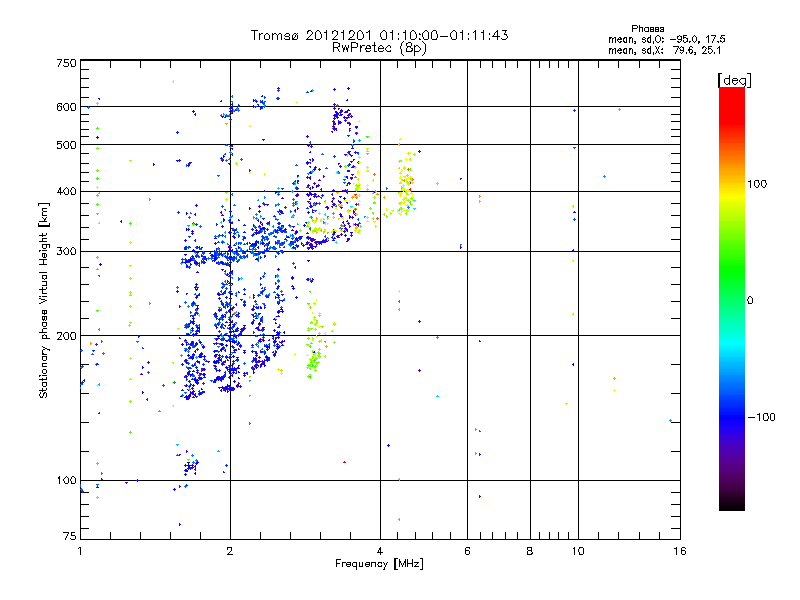
Task: Click the y-axis tick label '750'
Action: tap(66, 63)
